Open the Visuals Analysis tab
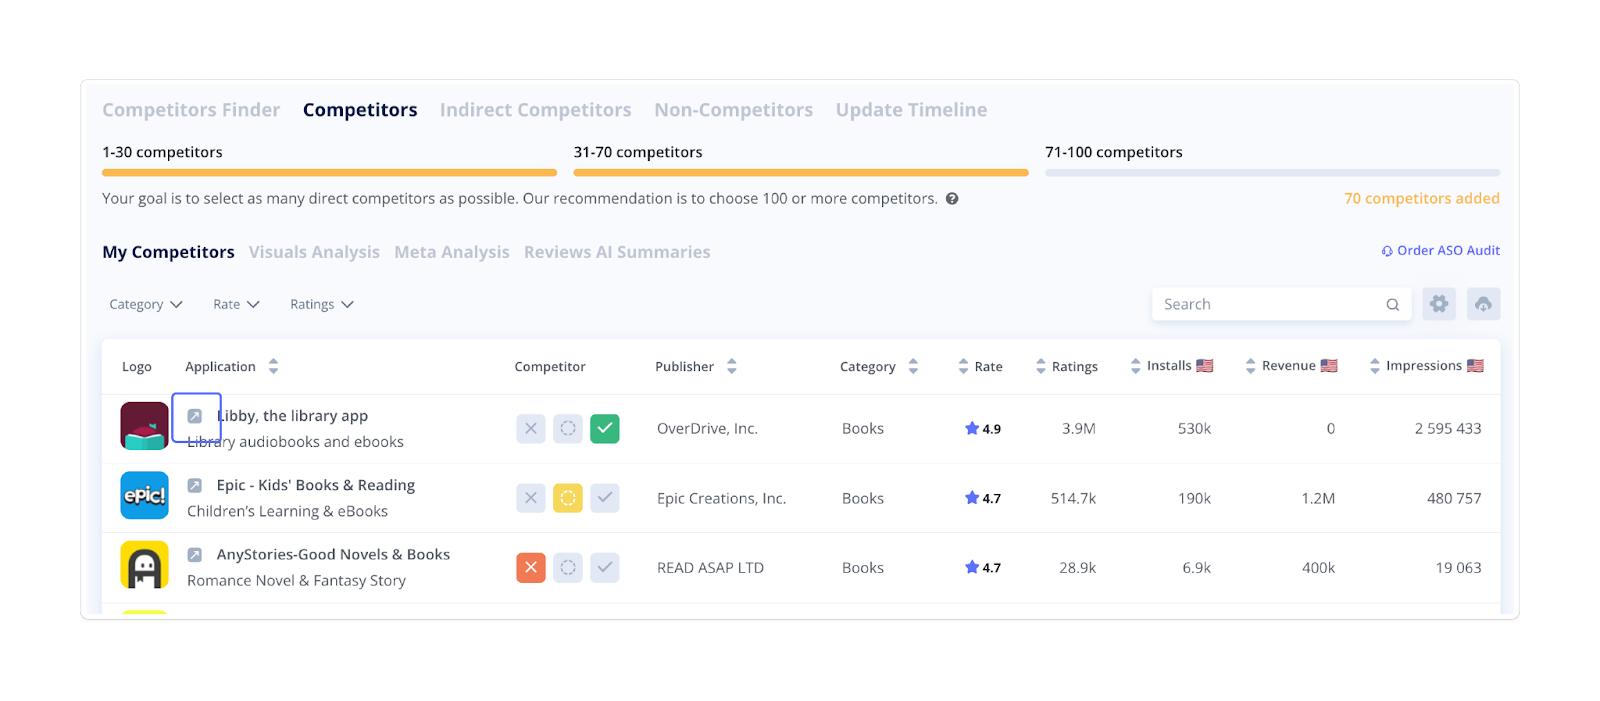Image resolution: width=1600 pixels, height=701 pixels. pyautogui.click(x=314, y=252)
